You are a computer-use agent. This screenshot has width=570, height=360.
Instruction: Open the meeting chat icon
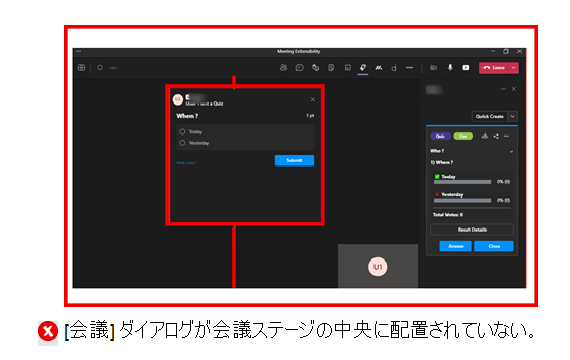coord(300,68)
